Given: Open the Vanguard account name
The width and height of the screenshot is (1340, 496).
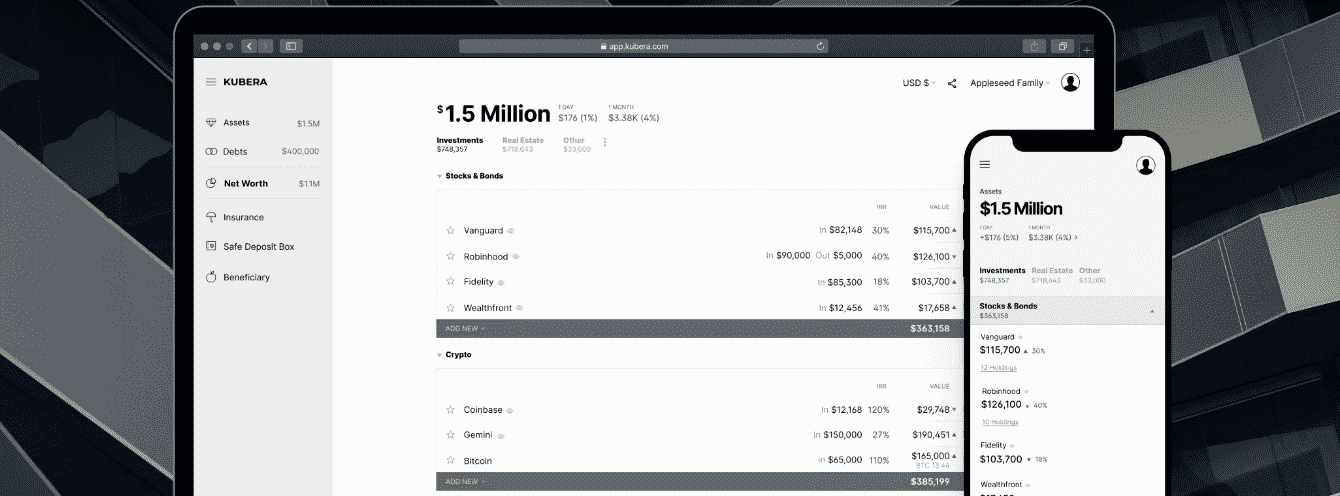Looking at the screenshot, I should click(483, 230).
